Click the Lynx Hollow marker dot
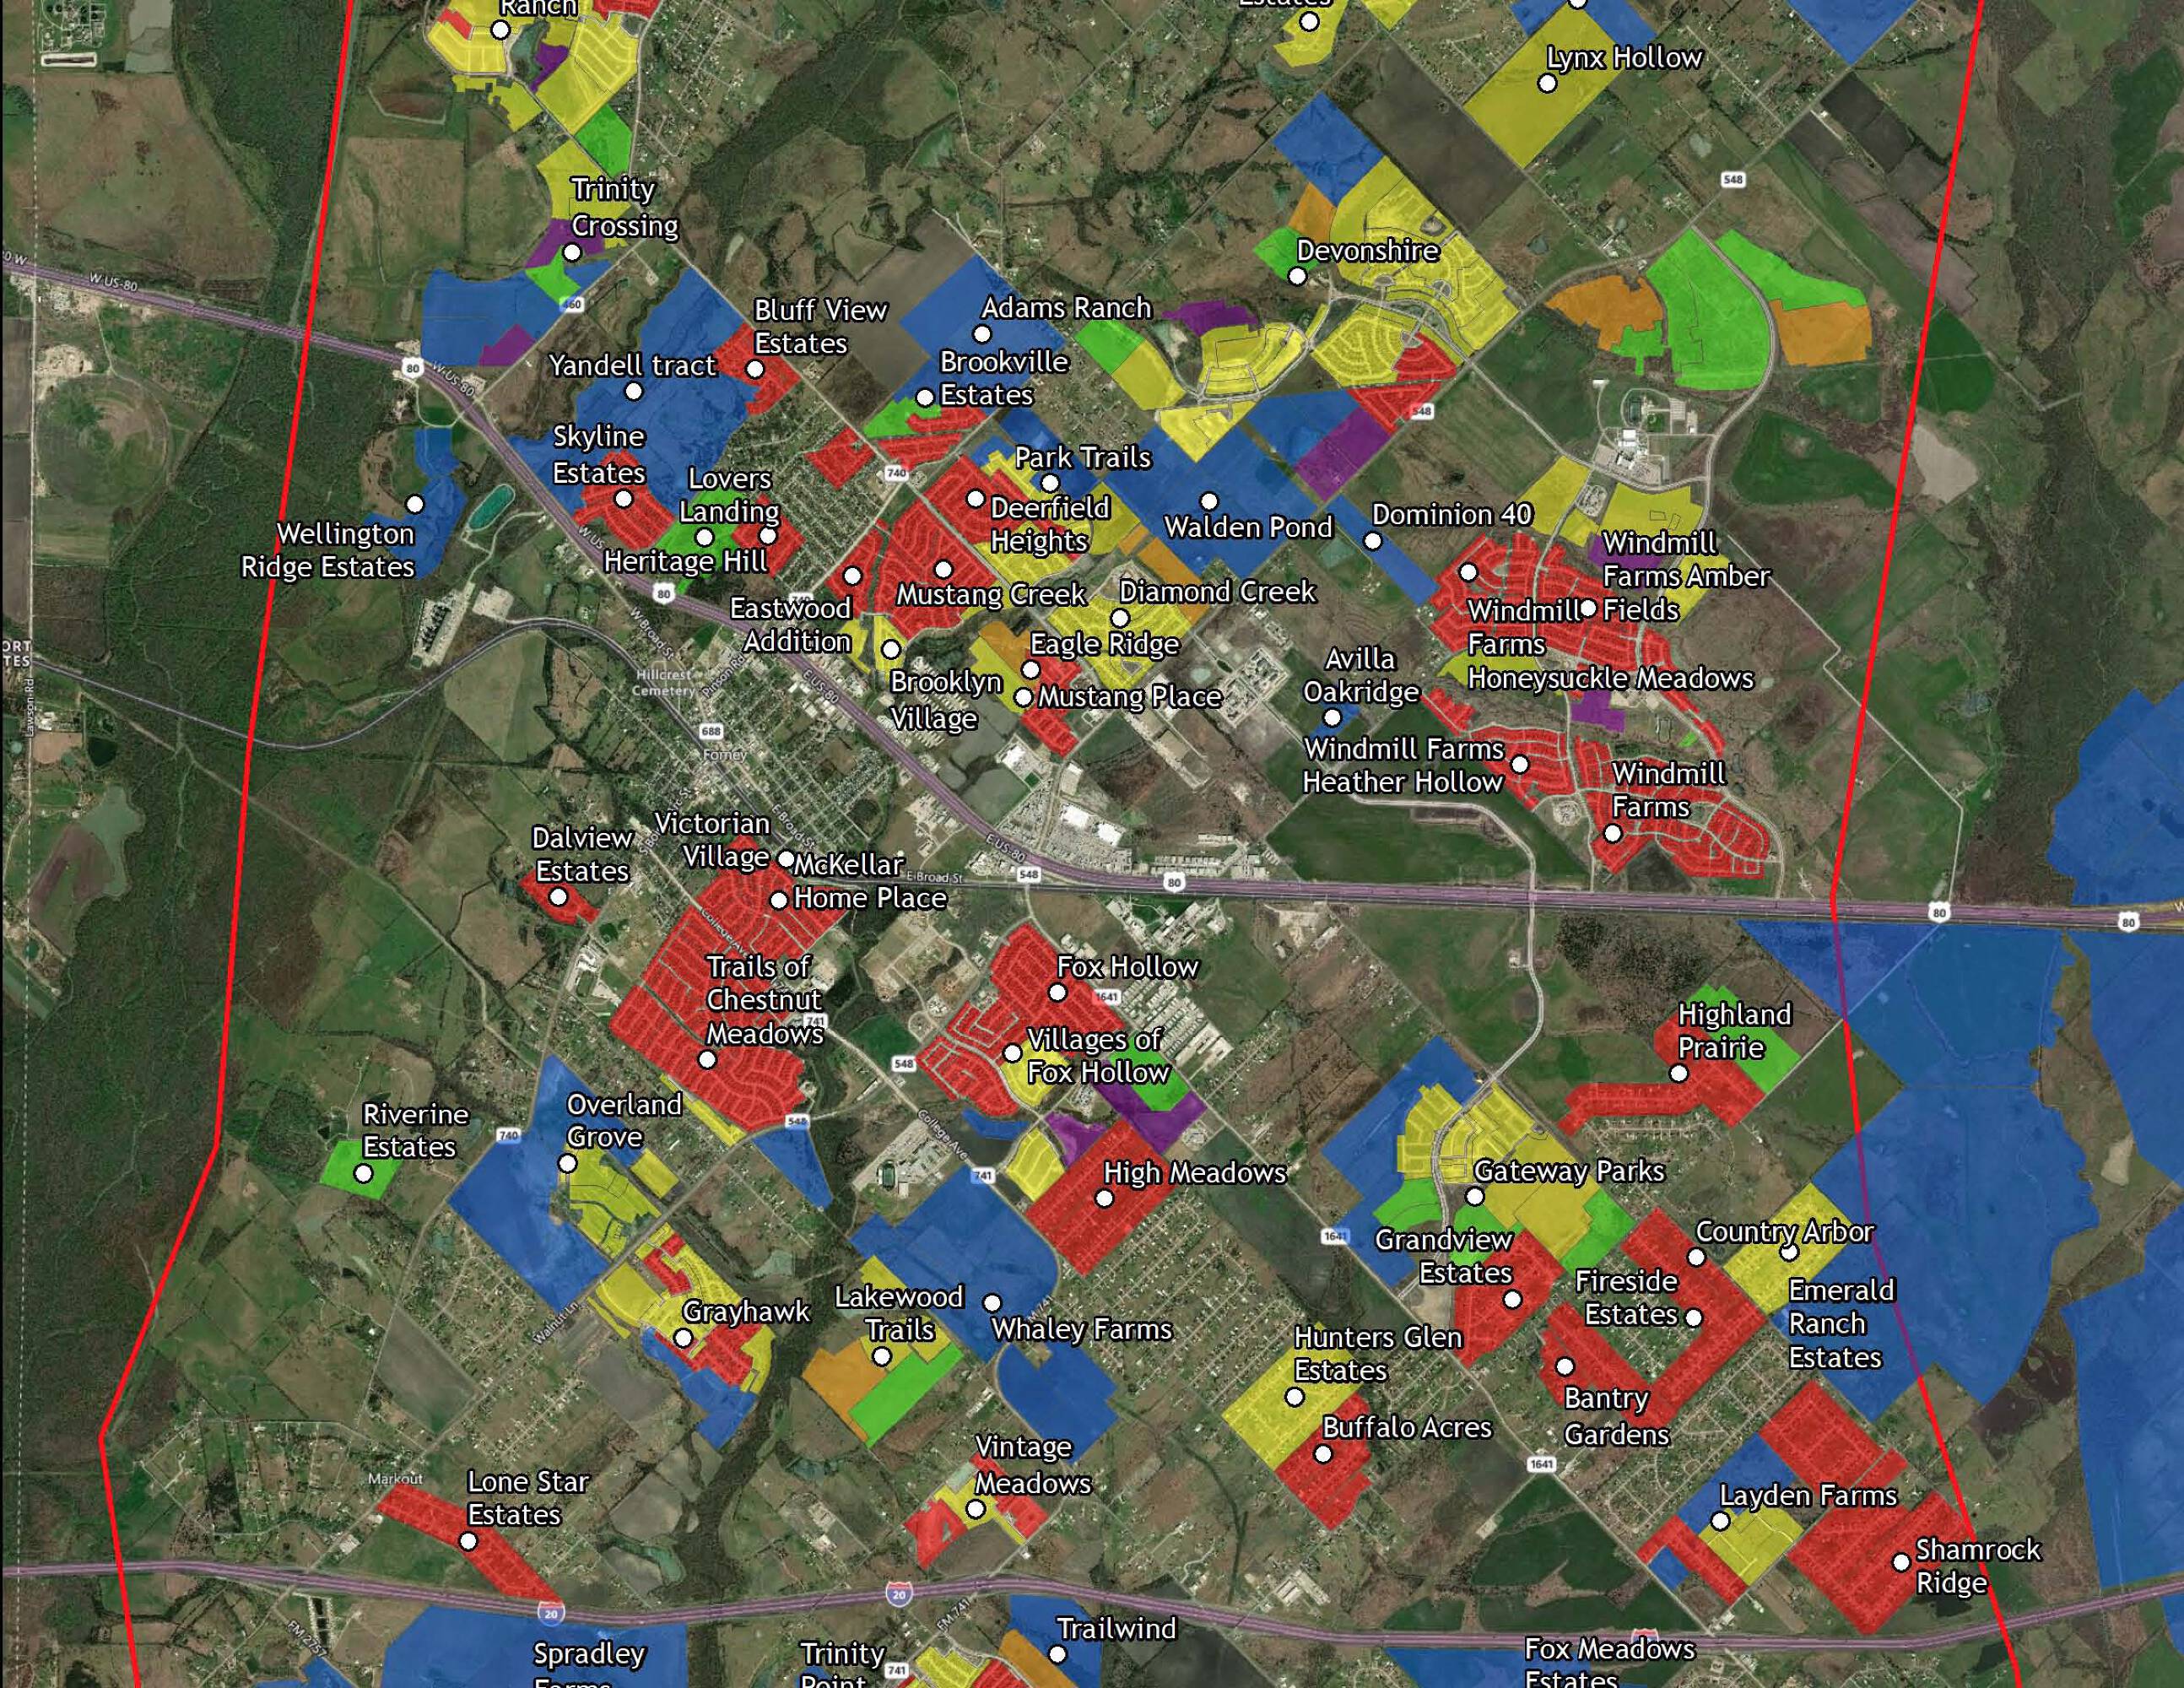The height and width of the screenshot is (1688, 2184). [x=1547, y=84]
